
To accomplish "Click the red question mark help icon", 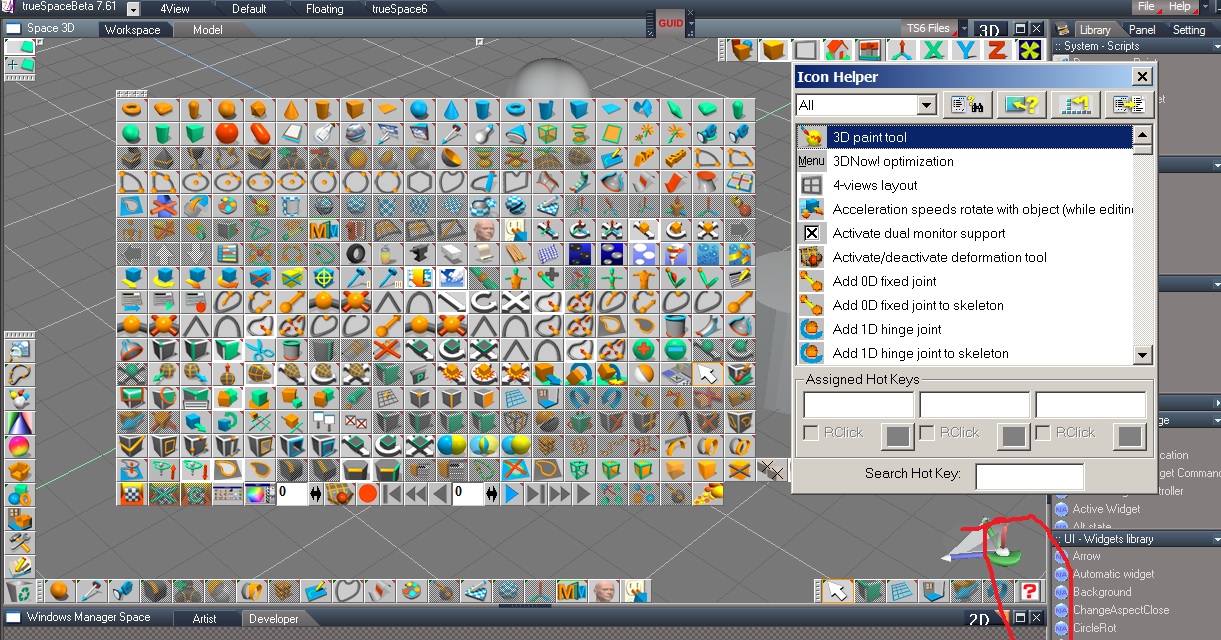I will pyautogui.click(x=1031, y=592).
